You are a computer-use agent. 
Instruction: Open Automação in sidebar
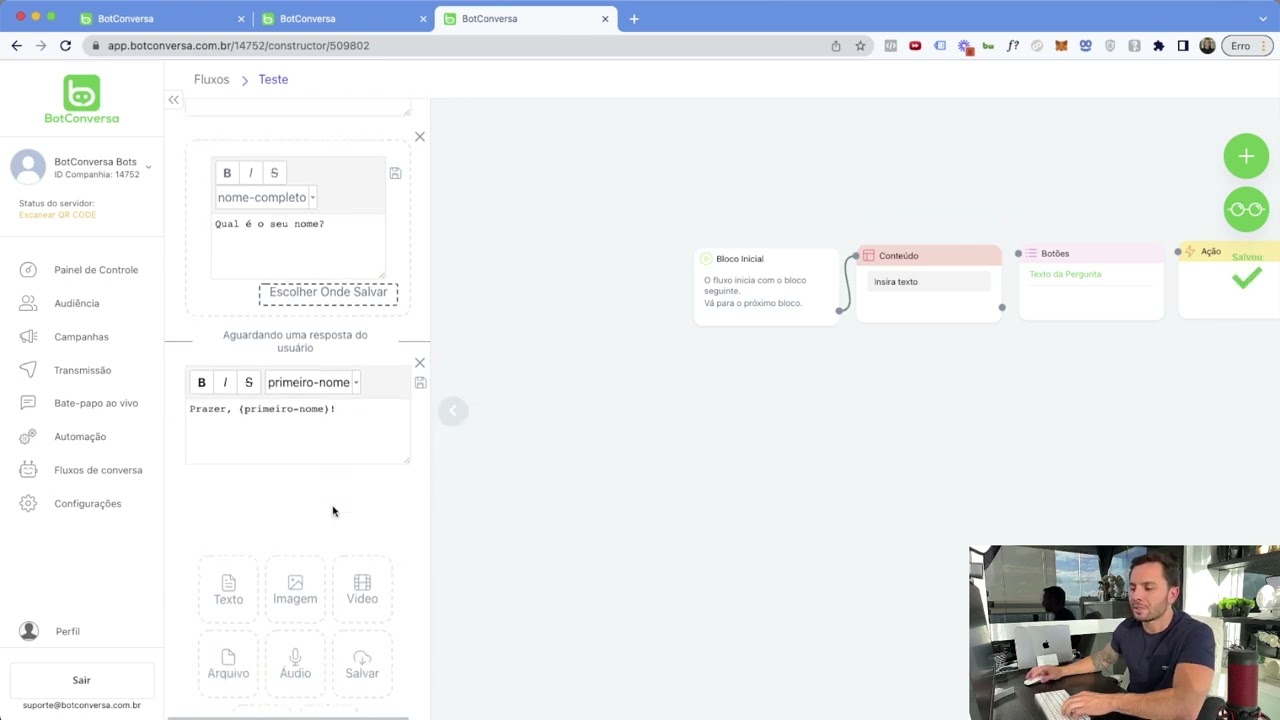(80, 437)
